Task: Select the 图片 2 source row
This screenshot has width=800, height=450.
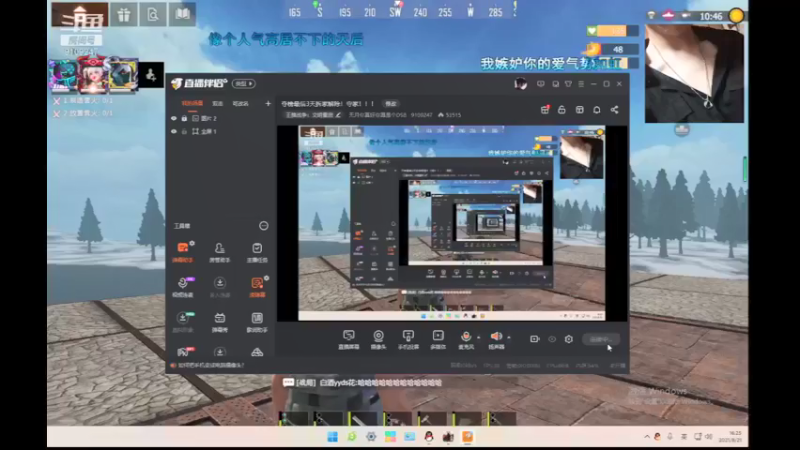Action: click(x=220, y=118)
